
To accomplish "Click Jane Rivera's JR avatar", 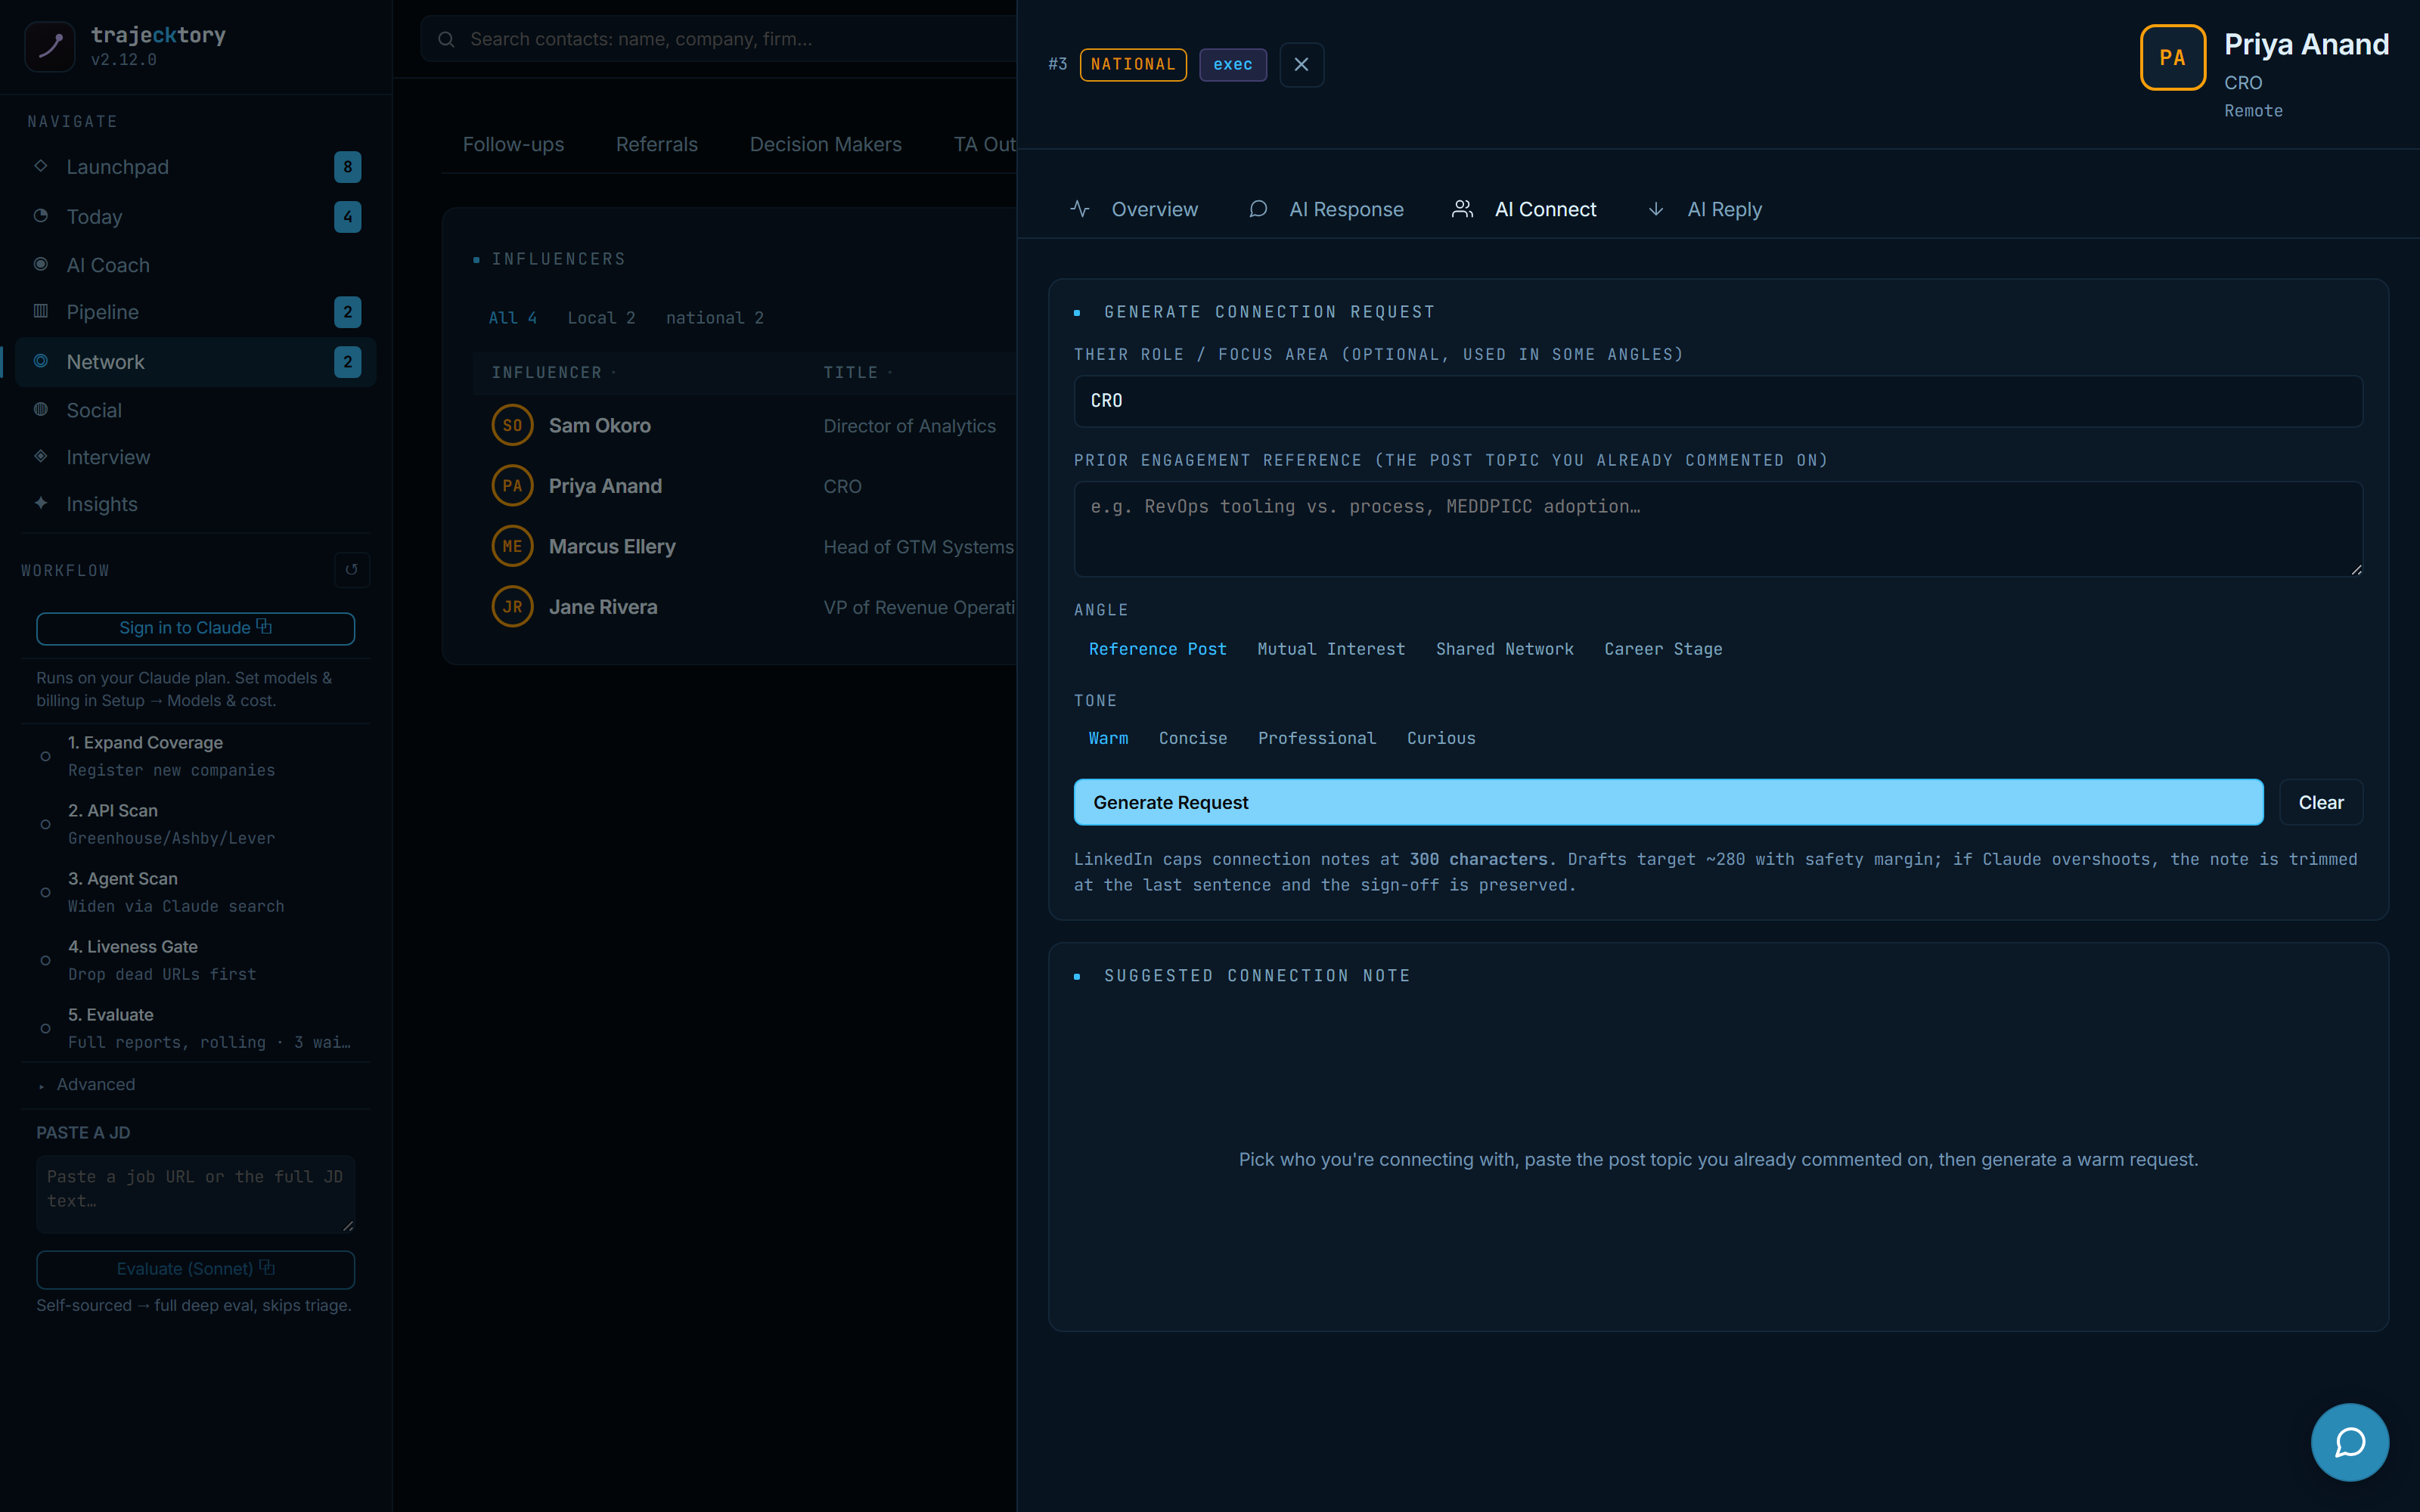I will 512,607.
